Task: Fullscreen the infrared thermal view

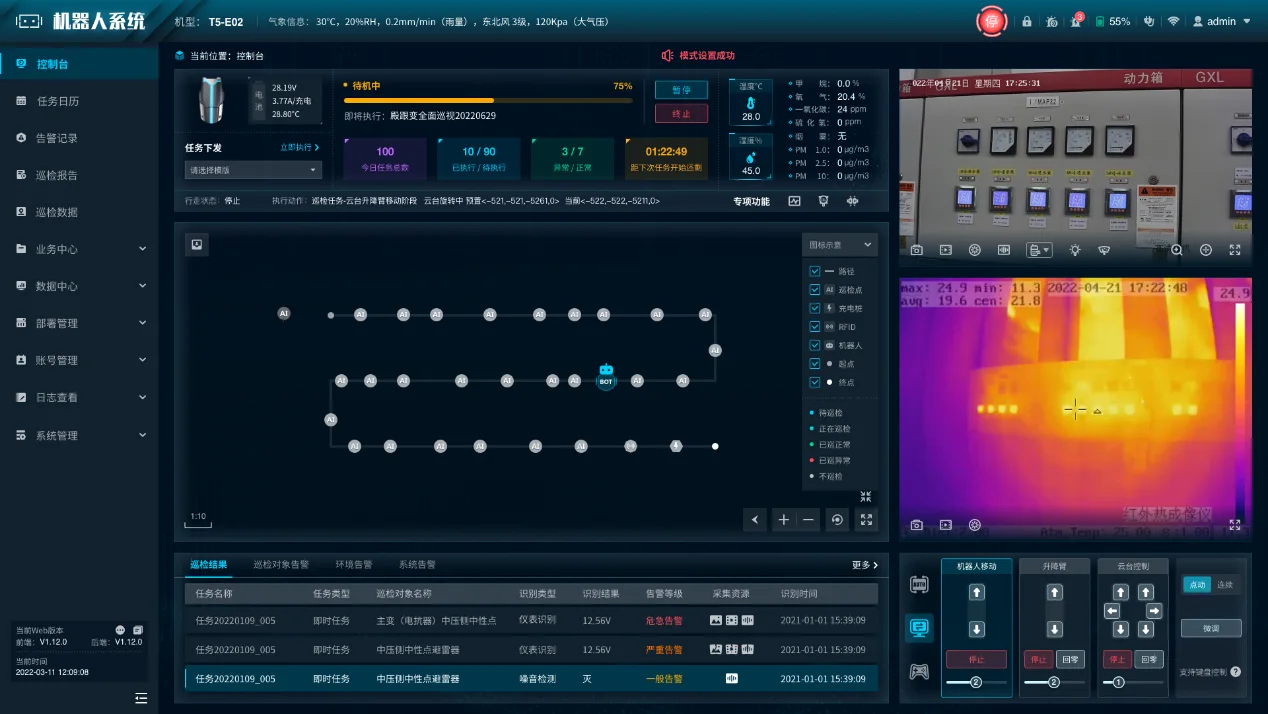Action: coord(1235,525)
